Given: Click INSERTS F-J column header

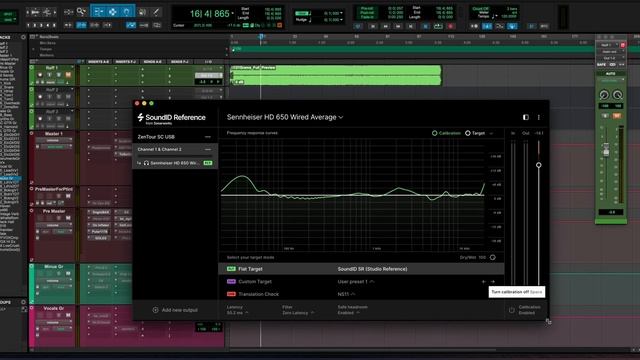Looking at the screenshot, I should pos(125,62).
